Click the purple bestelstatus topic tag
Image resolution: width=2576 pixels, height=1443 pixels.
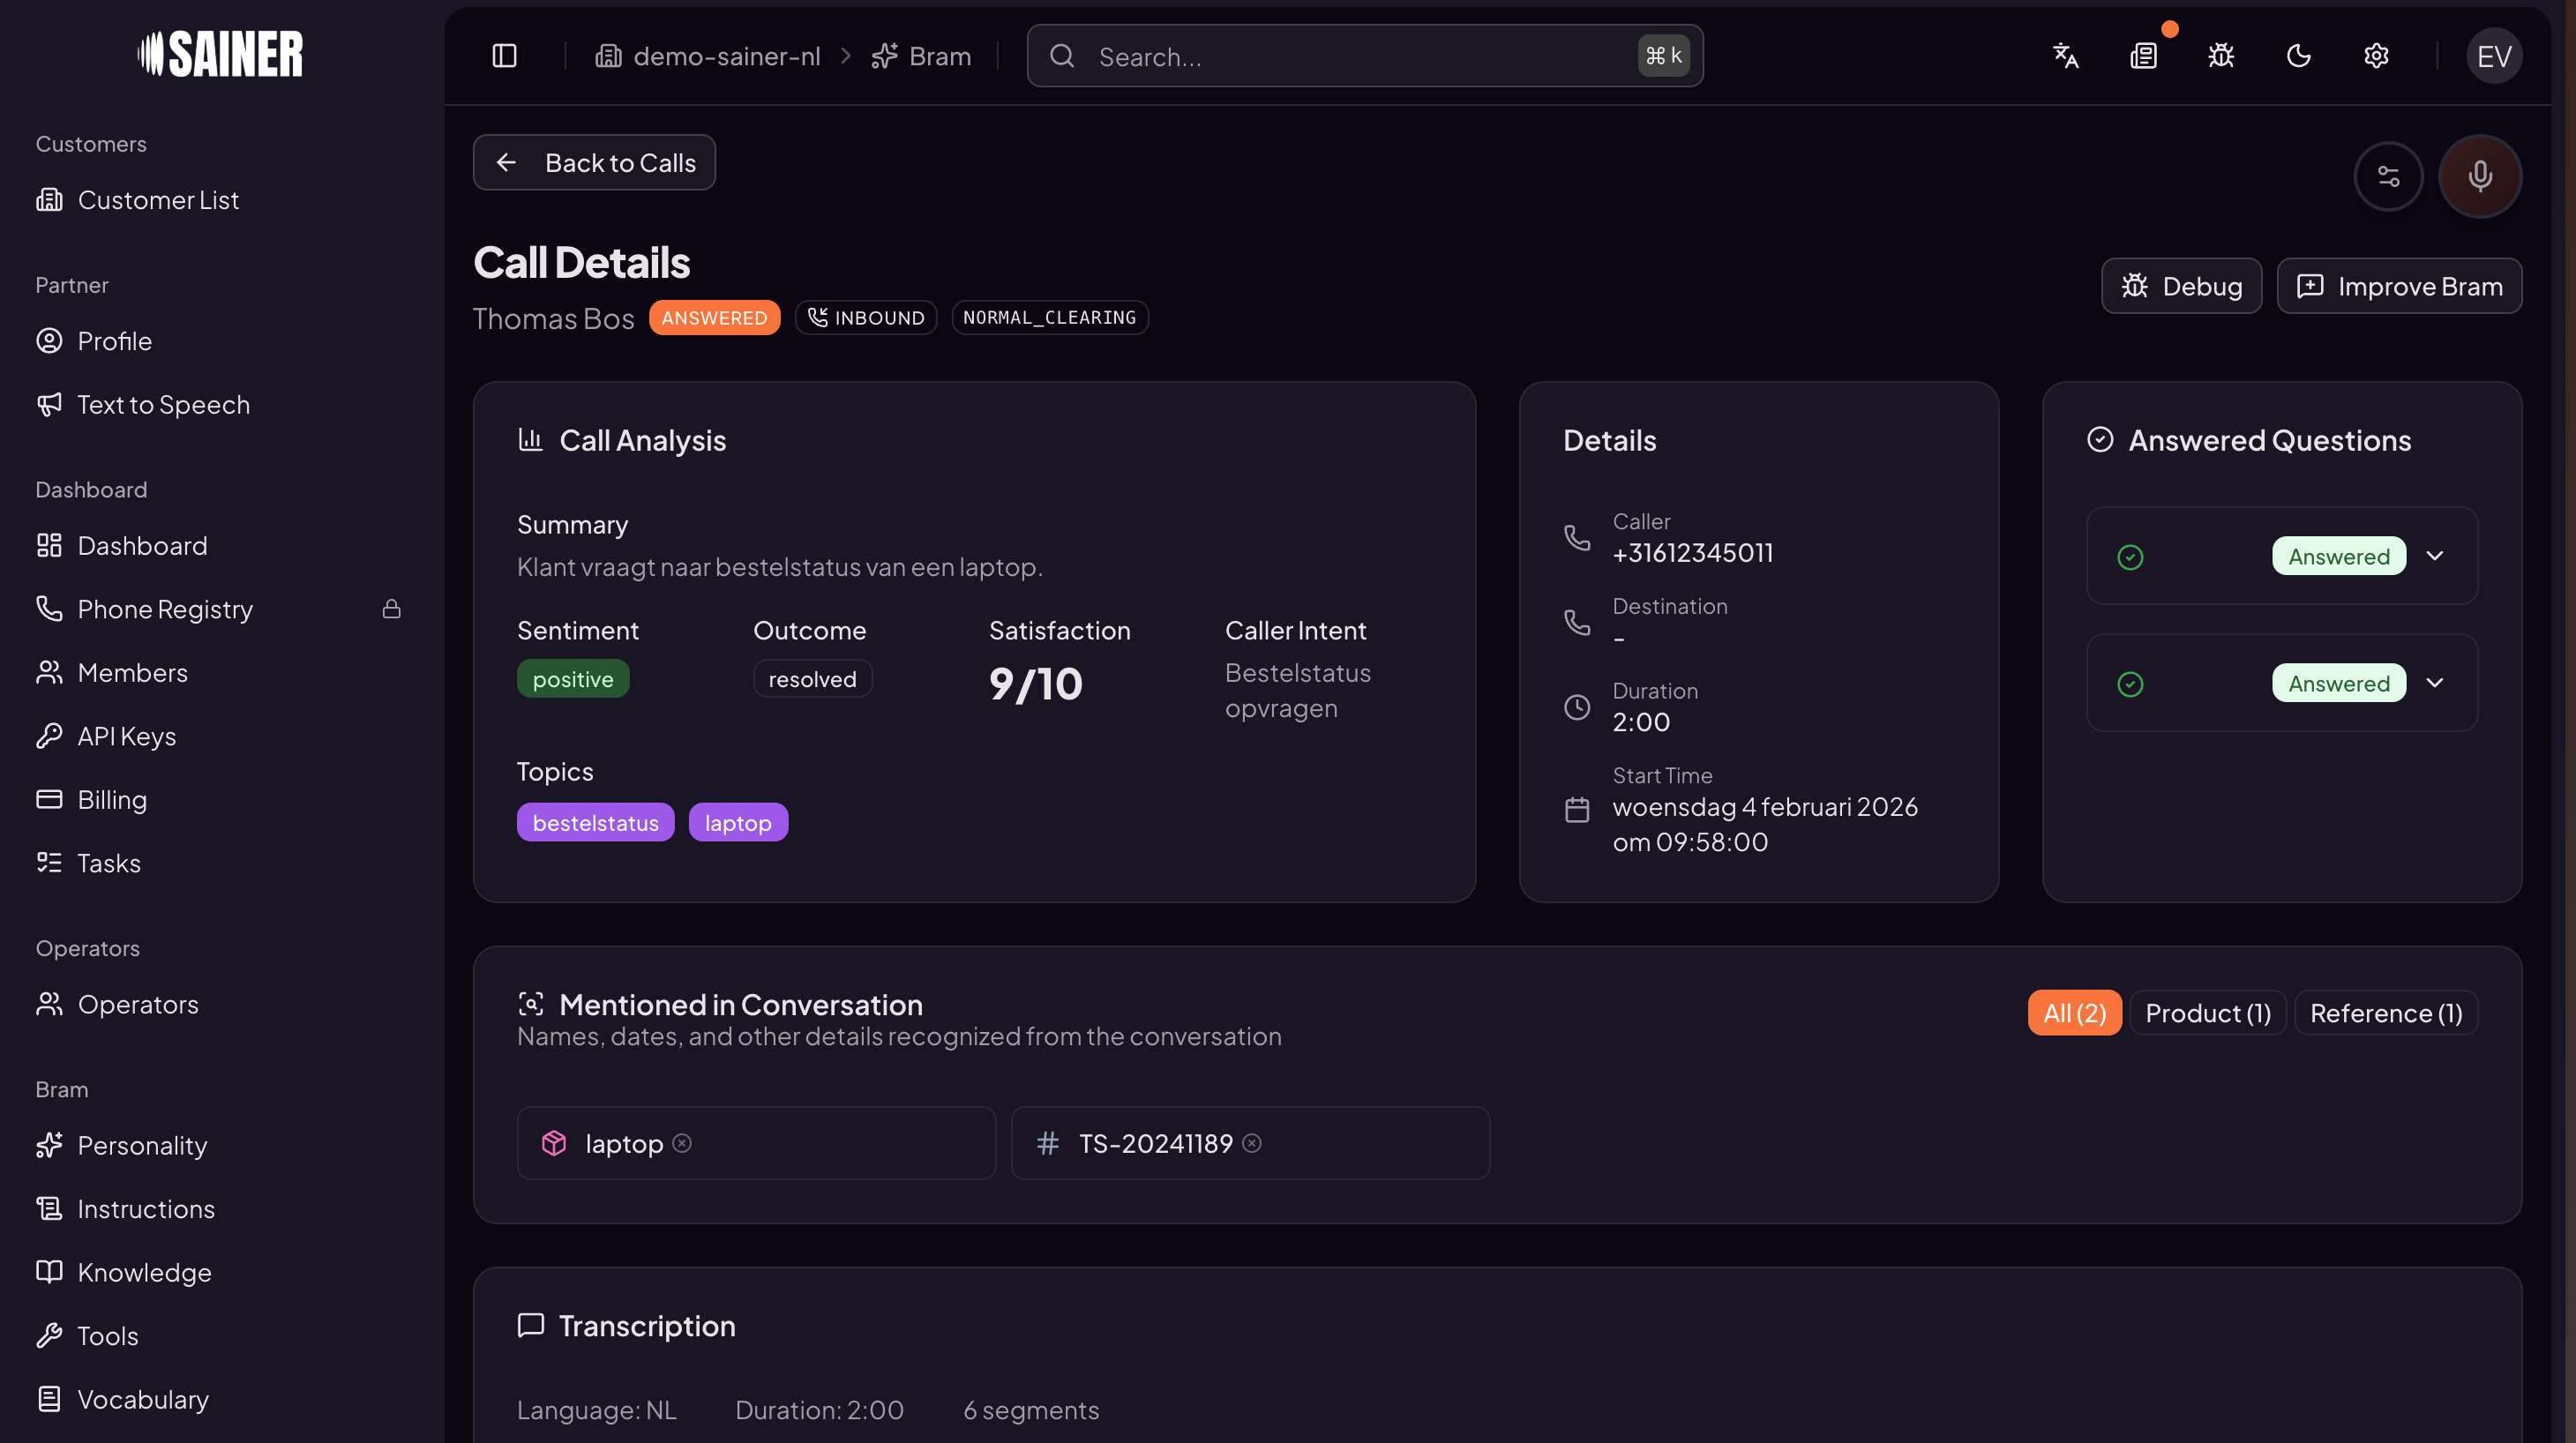click(595, 822)
